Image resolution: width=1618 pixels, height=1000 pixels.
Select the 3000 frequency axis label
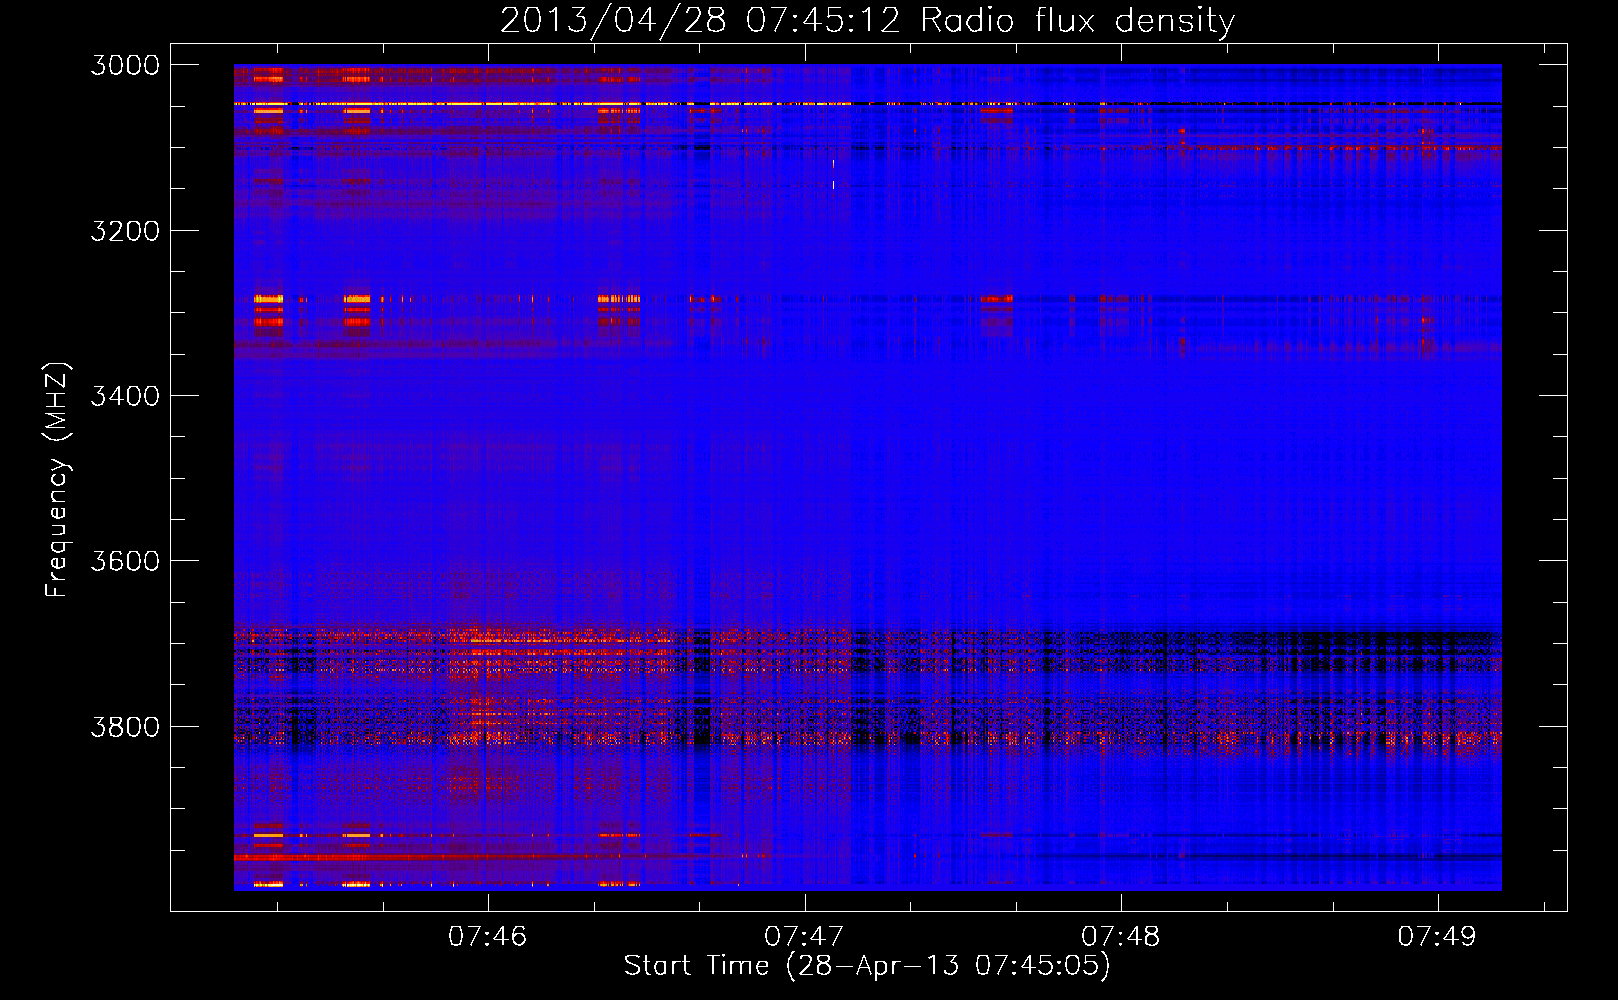pyautogui.click(x=125, y=65)
